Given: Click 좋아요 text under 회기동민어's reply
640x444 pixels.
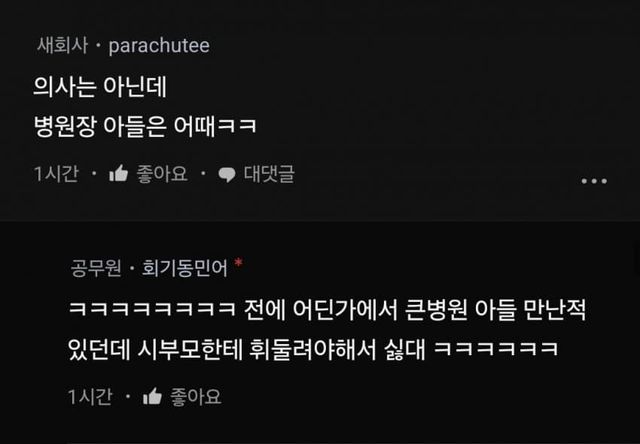Looking at the screenshot, I should pos(196,397).
